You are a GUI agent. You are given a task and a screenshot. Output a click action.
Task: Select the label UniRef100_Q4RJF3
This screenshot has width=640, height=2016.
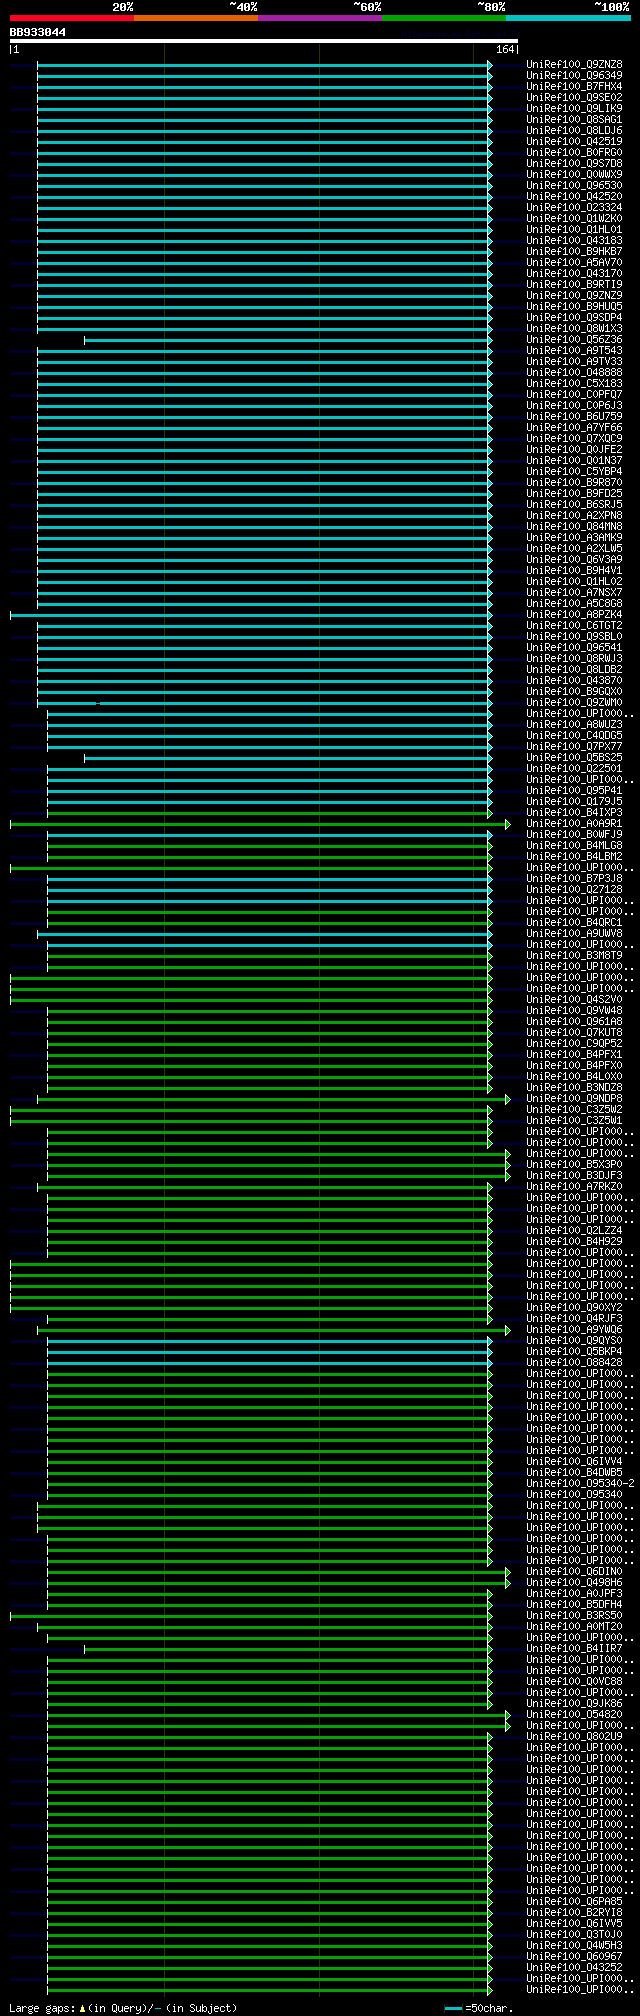[574, 1319]
